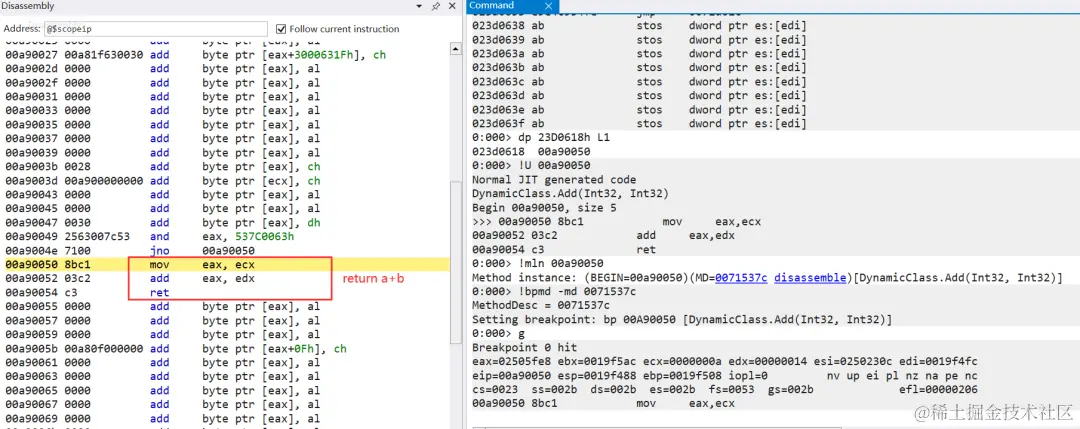1080x429 pixels.
Task: Select command line !mln 00a90050
Action: click(538, 264)
